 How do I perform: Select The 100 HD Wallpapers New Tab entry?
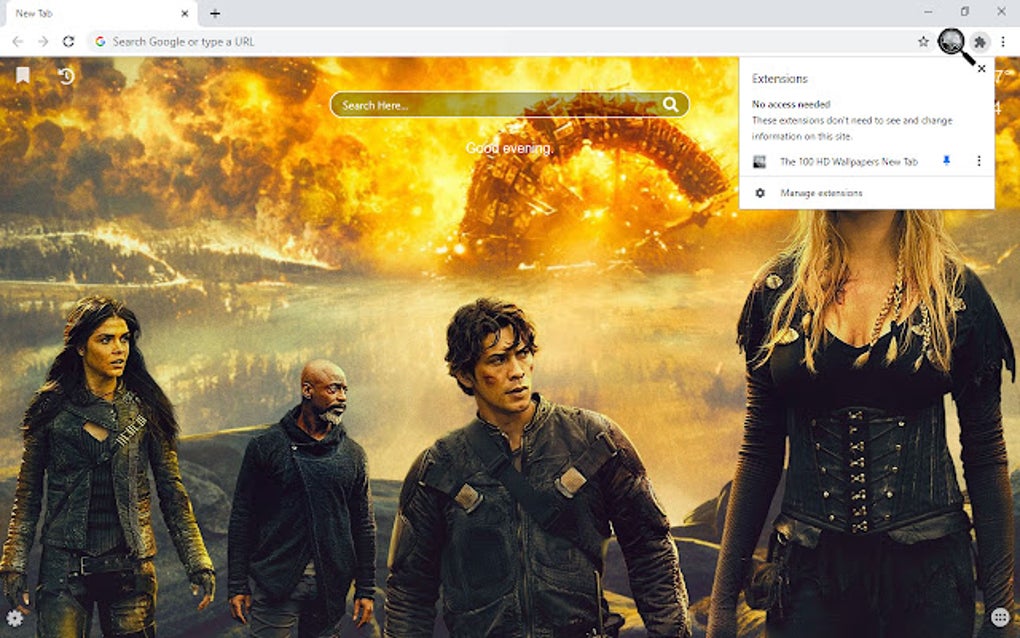848,161
